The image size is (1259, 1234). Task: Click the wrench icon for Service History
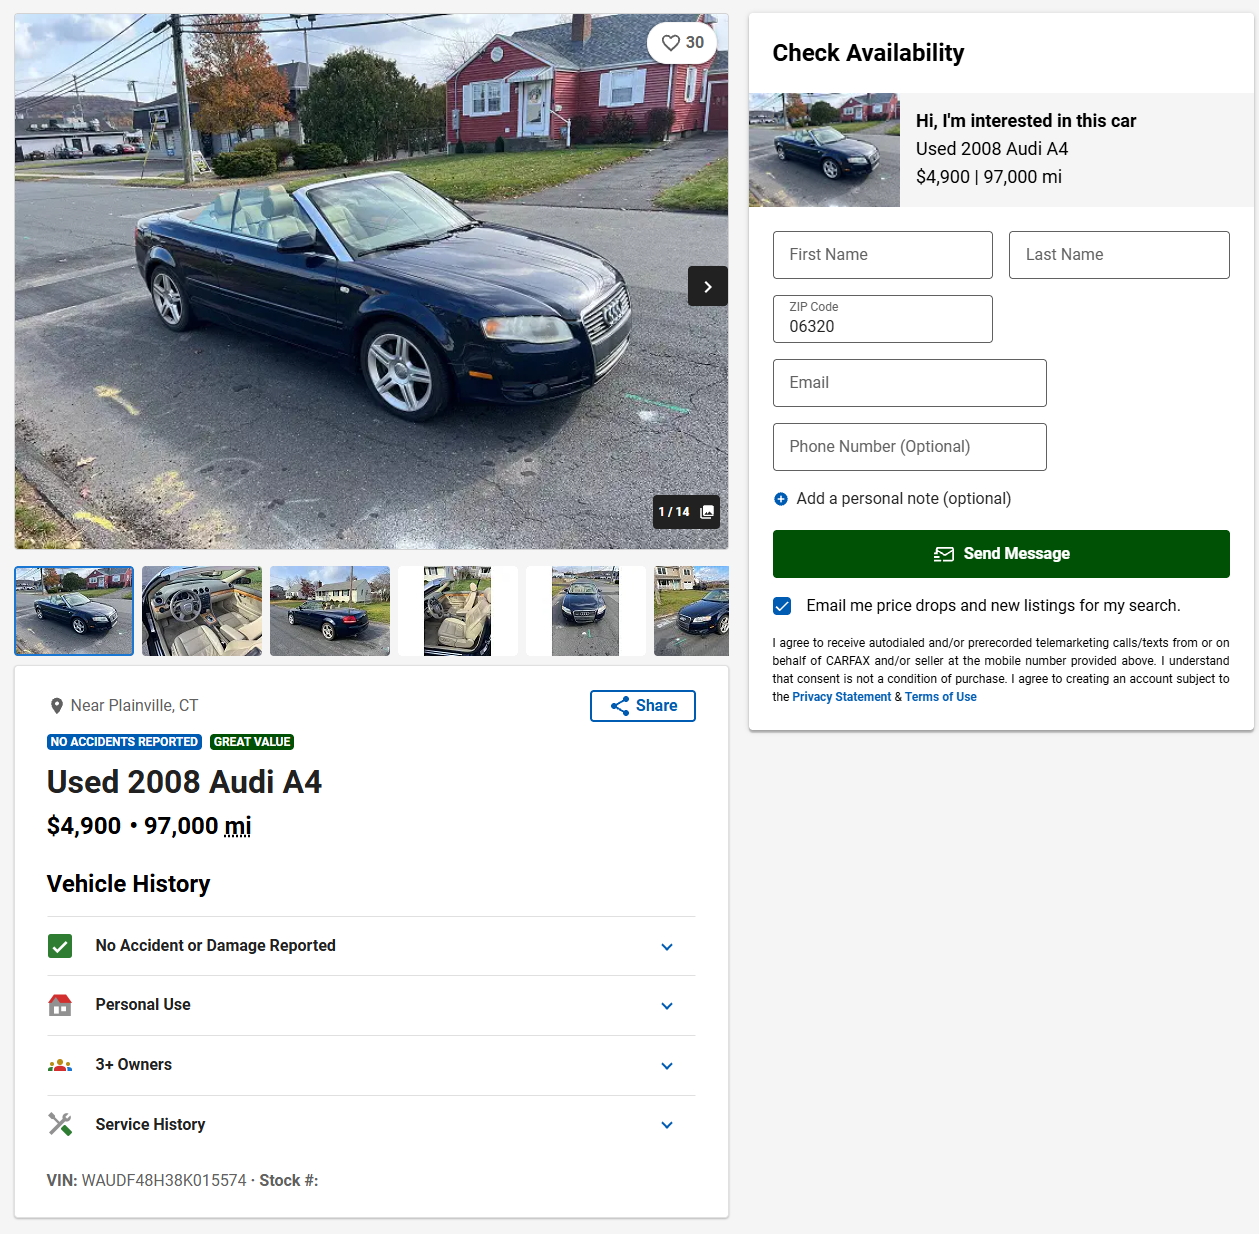(60, 1125)
